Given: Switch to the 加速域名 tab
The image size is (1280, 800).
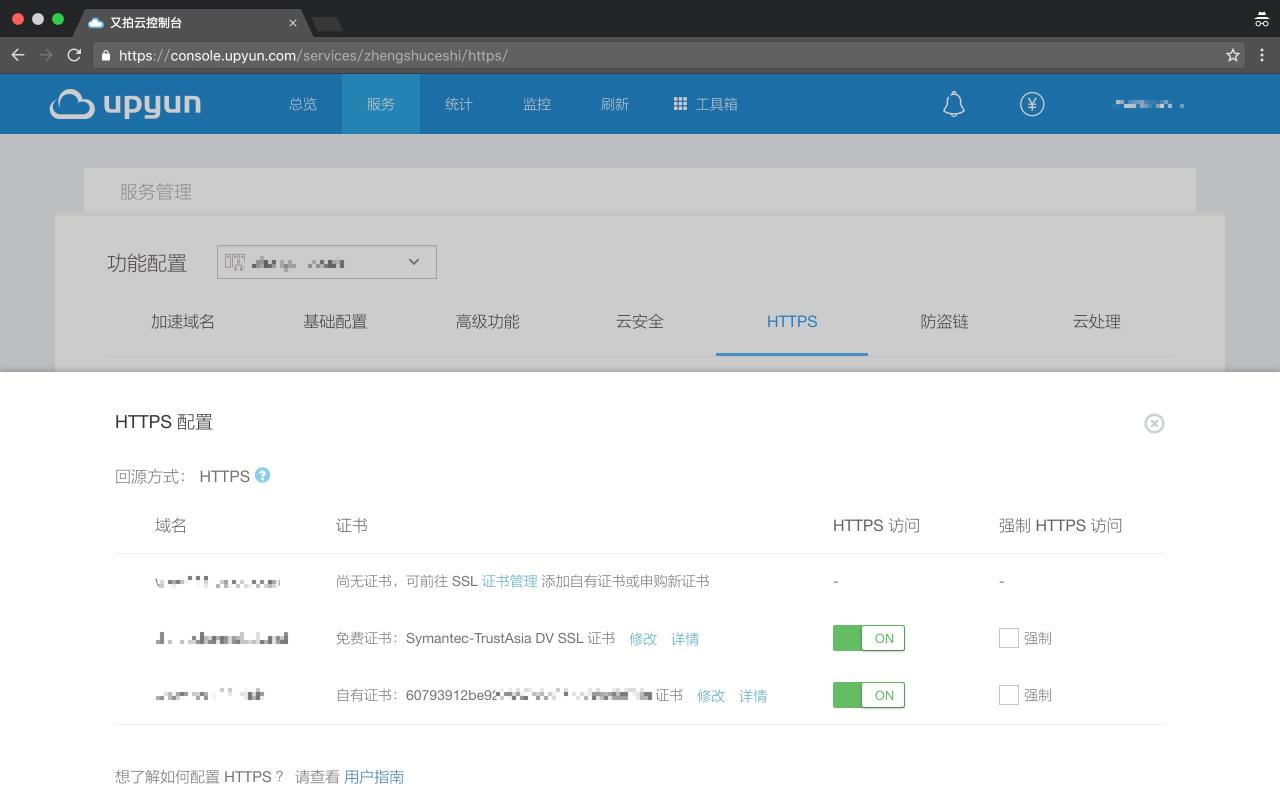Looking at the screenshot, I should [x=183, y=321].
